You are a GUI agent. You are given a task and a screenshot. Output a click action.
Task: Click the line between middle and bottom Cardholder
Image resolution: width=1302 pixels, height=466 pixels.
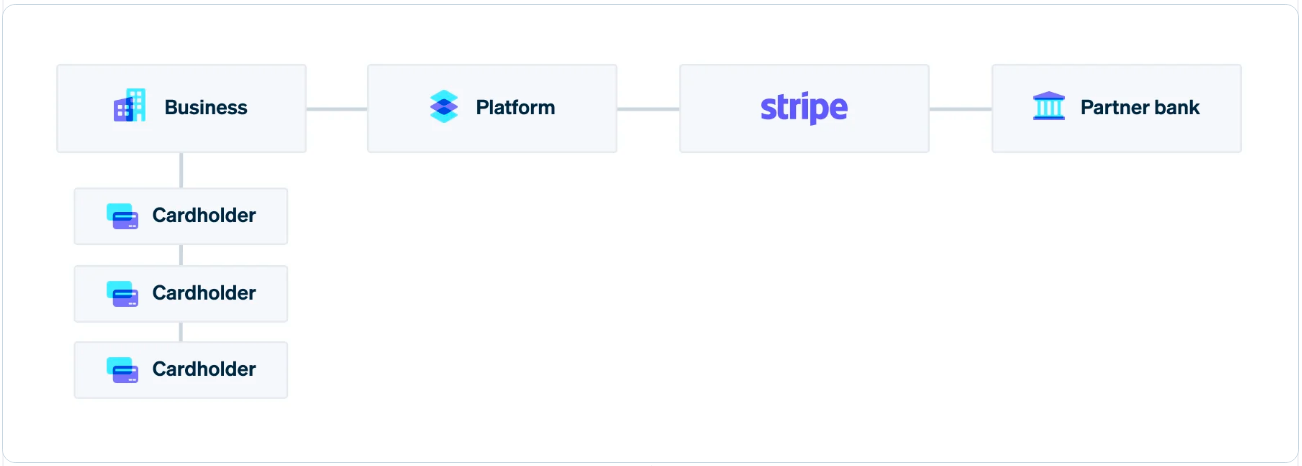point(181,332)
